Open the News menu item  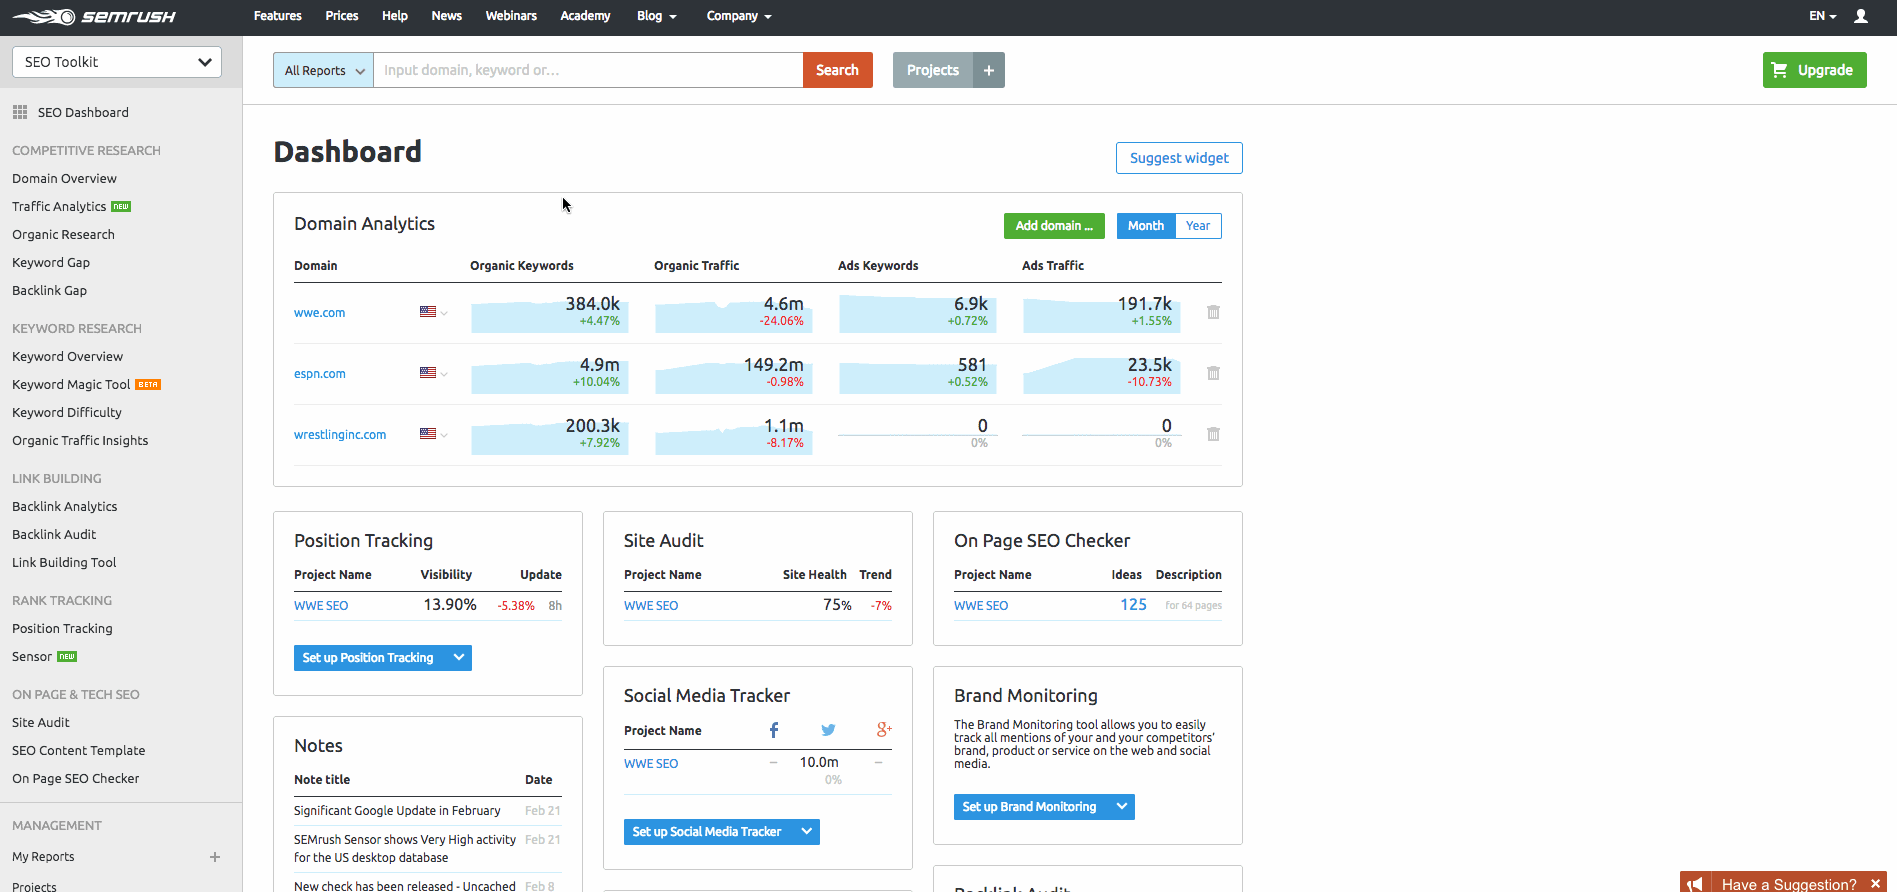[447, 16]
